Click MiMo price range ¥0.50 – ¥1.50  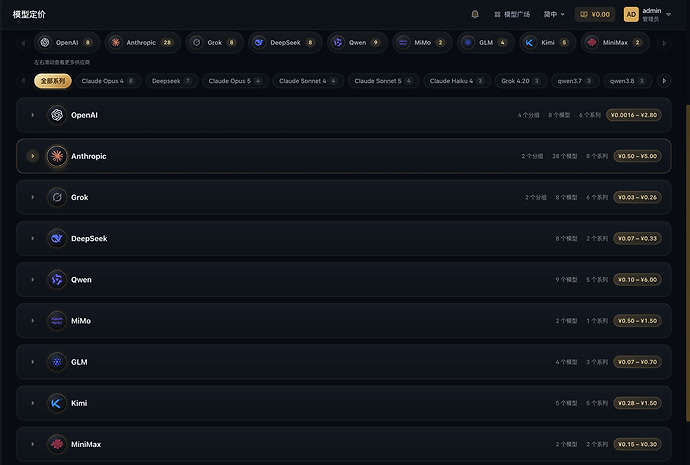(637, 321)
